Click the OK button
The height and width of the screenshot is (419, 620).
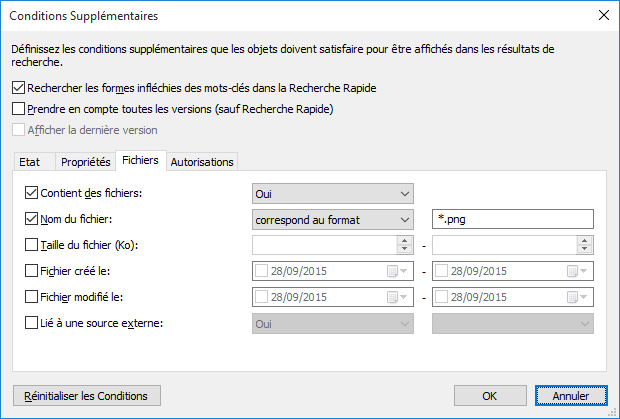tap(490, 395)
